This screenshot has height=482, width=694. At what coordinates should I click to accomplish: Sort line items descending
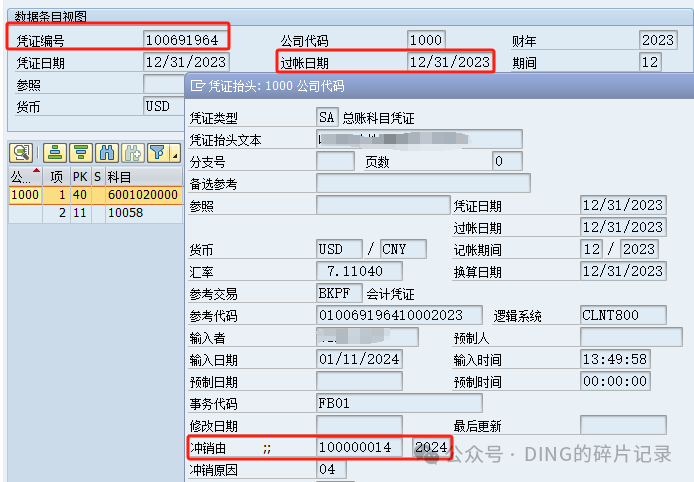coord(81,153)
